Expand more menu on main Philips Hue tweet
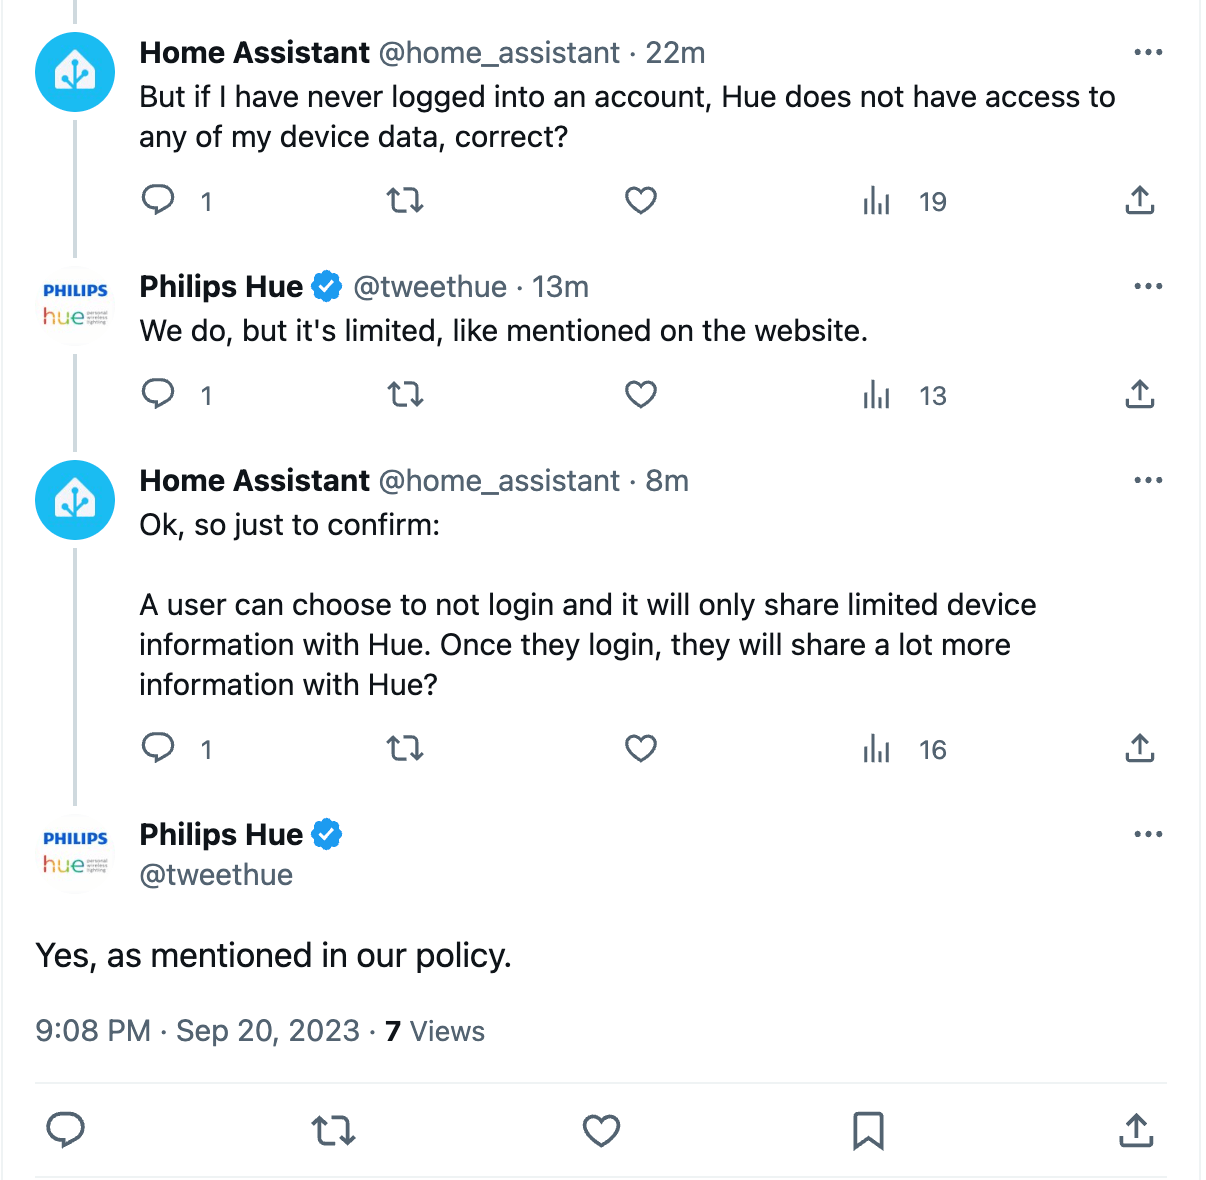Viewport: 1206px width, 1180px height. [1148, 834]
